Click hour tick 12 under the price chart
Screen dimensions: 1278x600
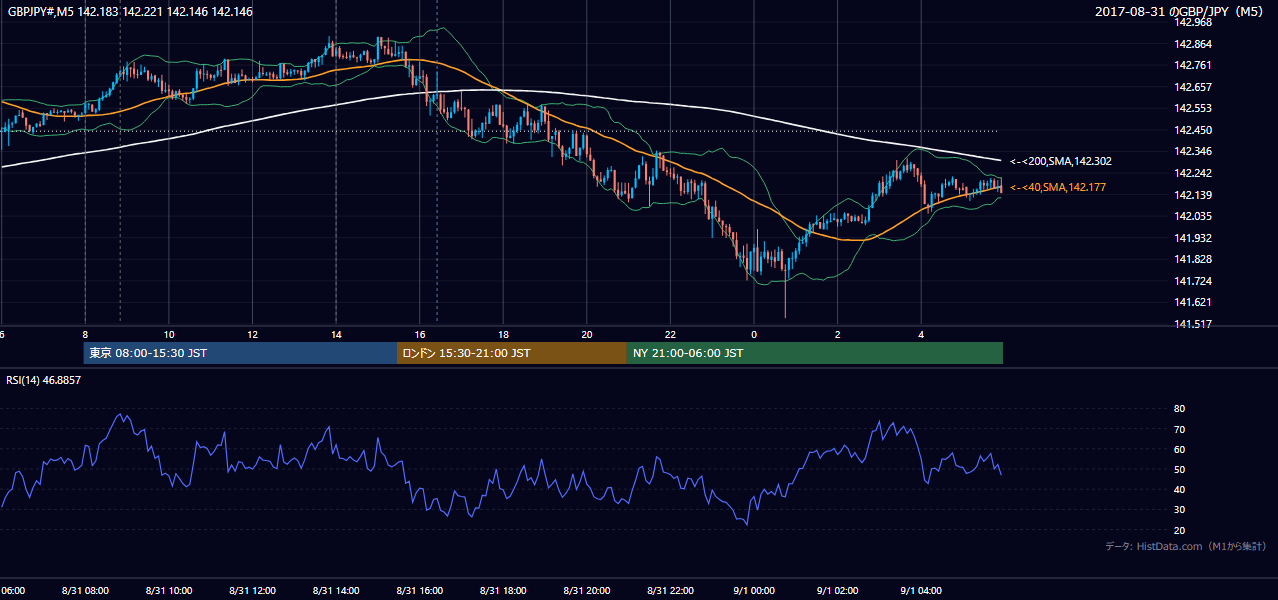click(x=252, y=334)
